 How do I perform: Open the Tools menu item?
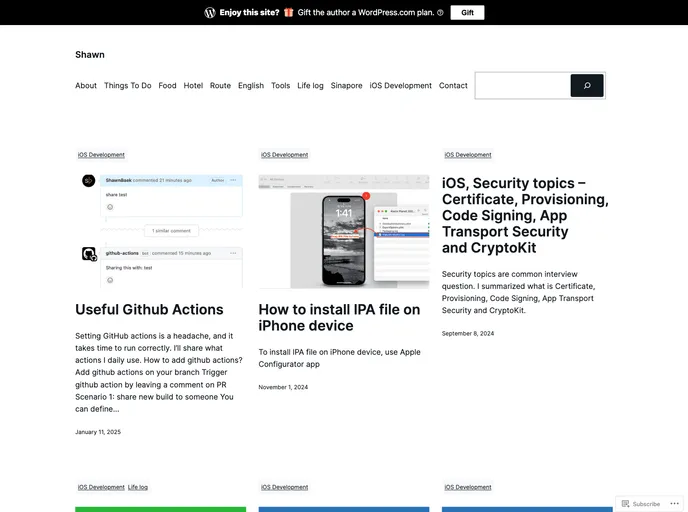coord(280,86)
